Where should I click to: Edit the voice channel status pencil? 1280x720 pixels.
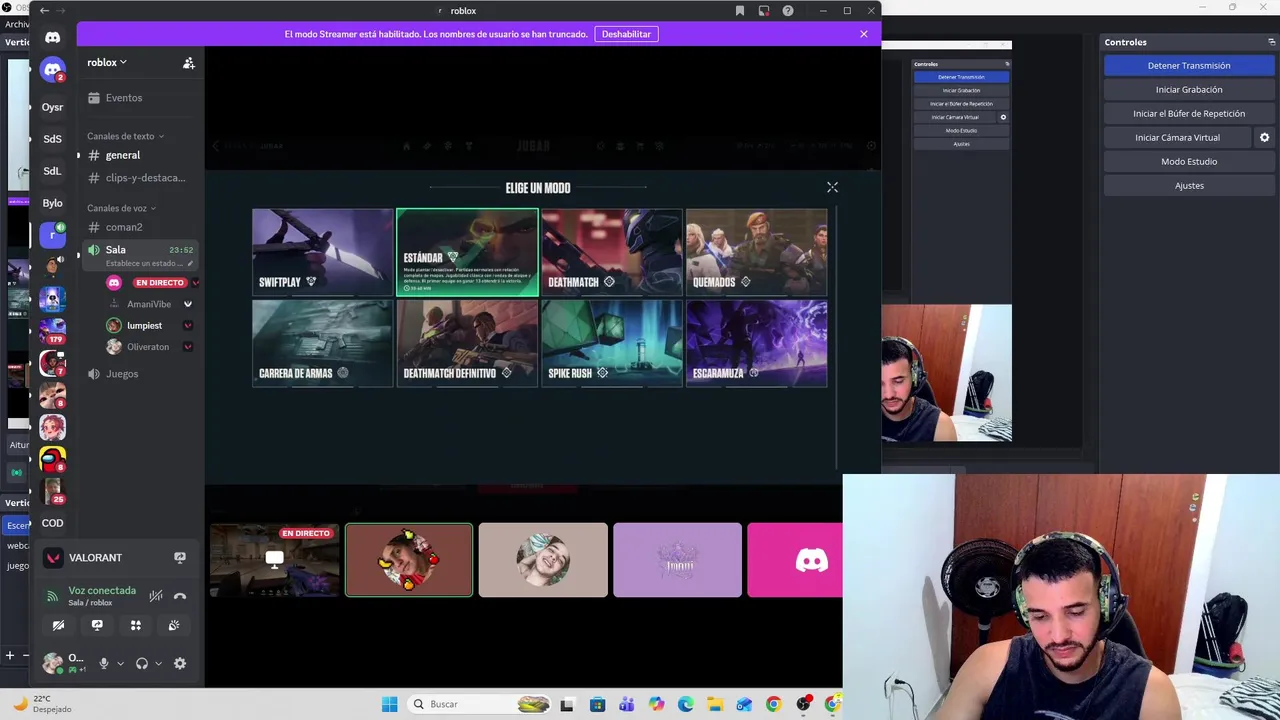tap(190, 264)
